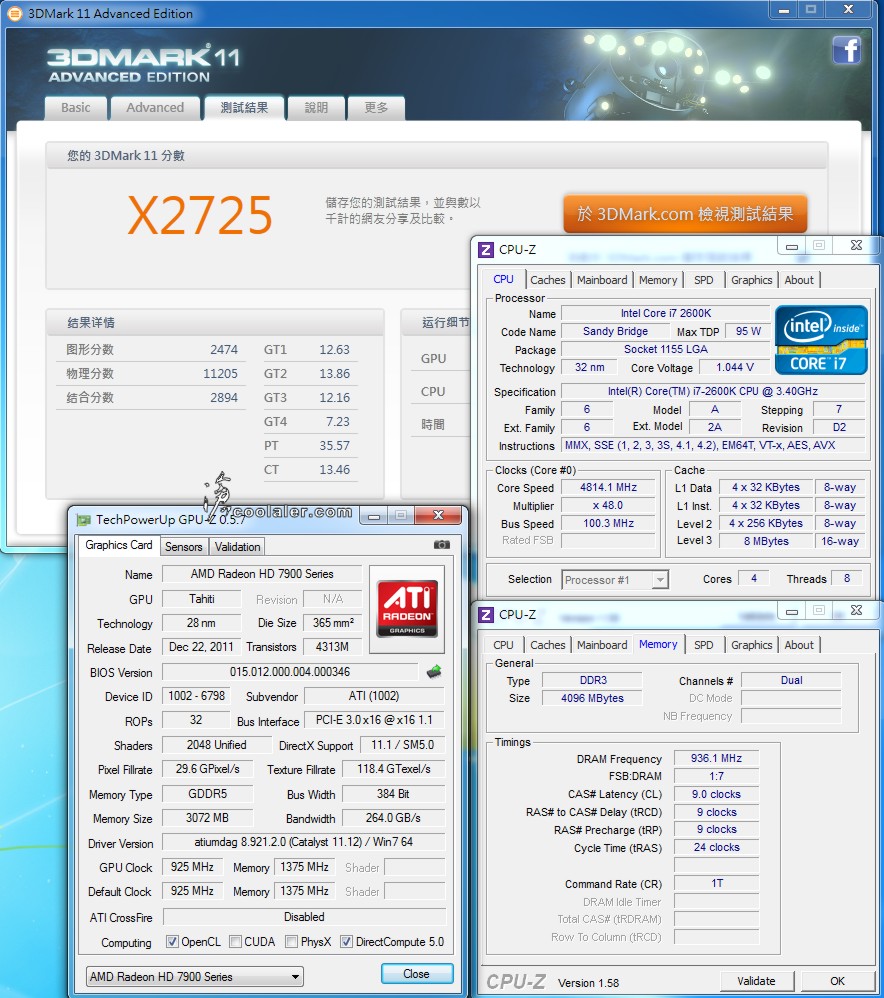Toggle the PhysX checkbox

tap(291, 941)
